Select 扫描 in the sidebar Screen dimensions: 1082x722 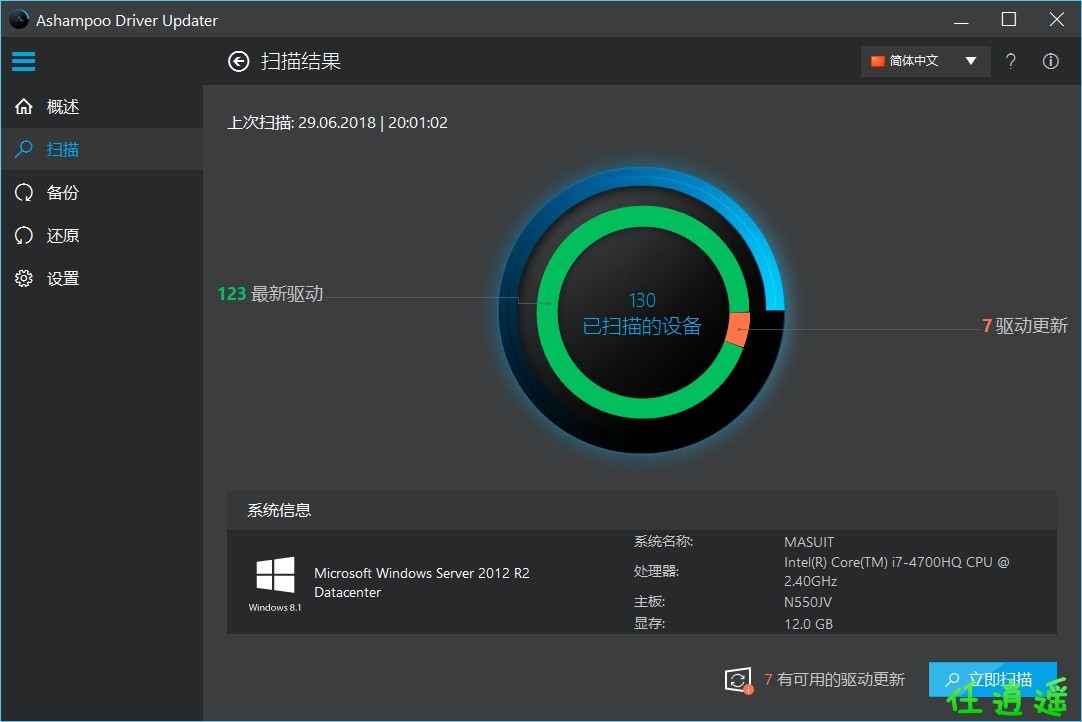pyautogui.click(x=102, y=149)
